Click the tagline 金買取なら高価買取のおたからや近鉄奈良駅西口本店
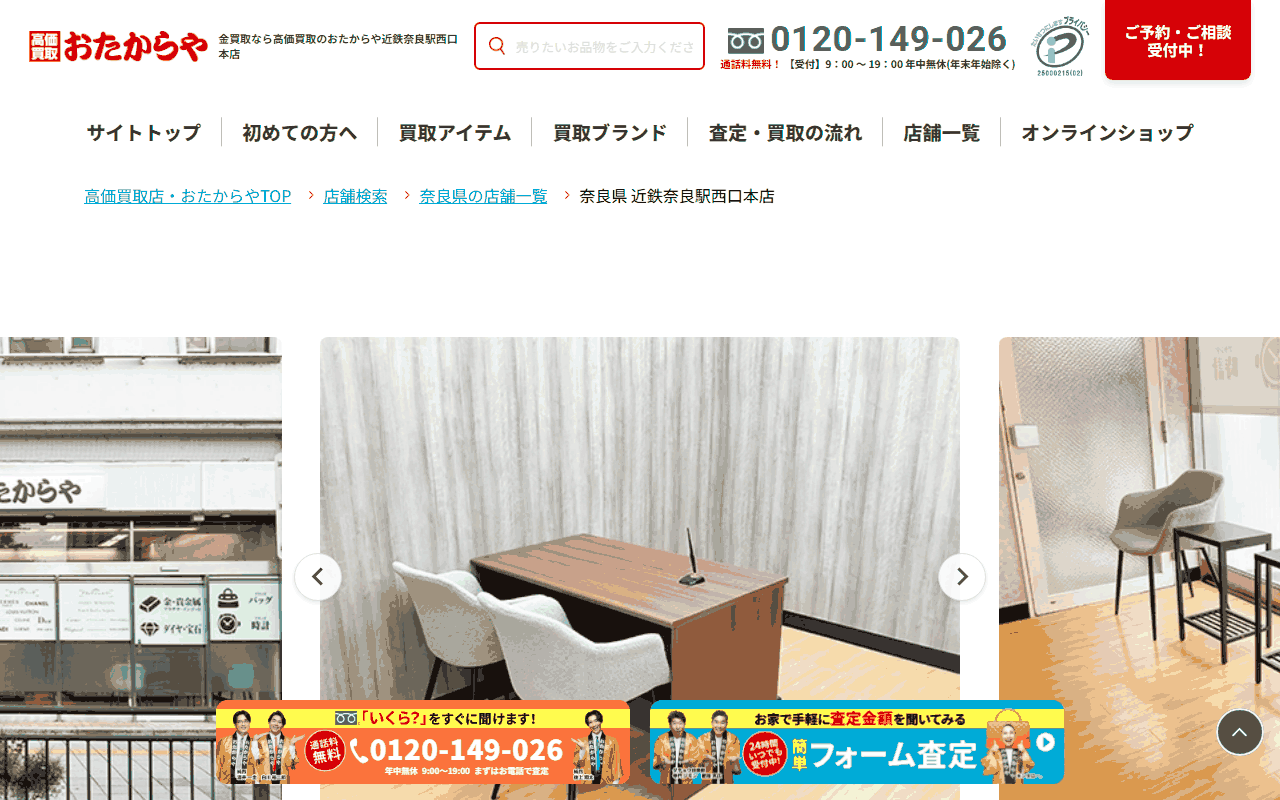1280x800 pixels. pos(338,46)
